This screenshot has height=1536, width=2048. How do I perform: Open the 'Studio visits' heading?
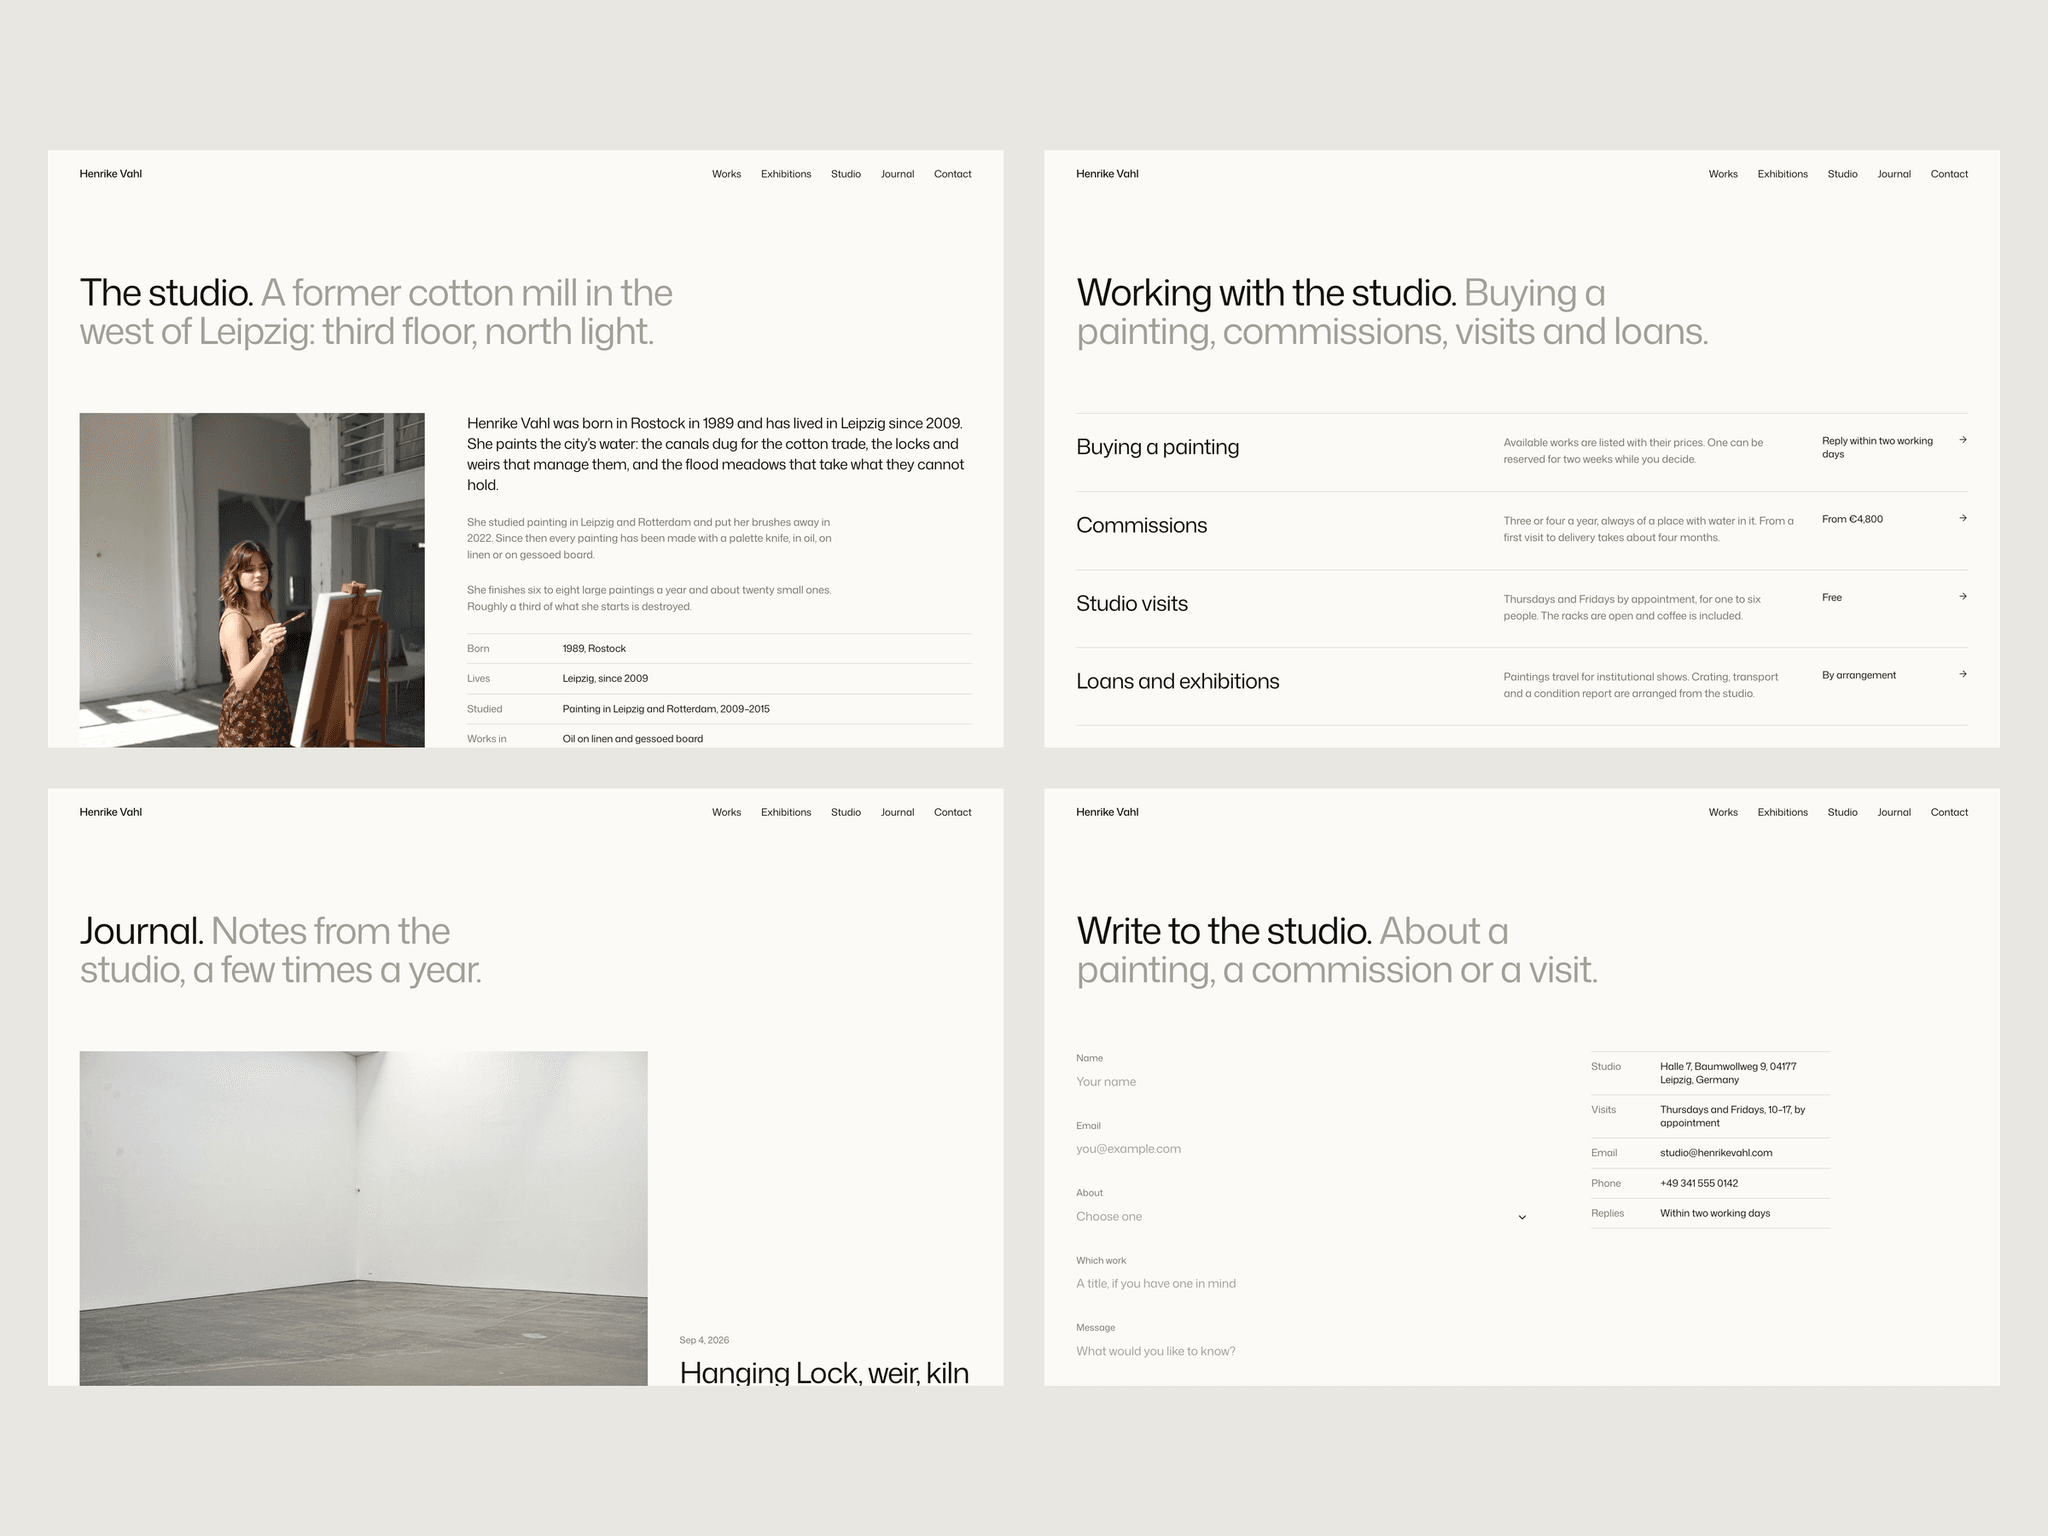1132,603
